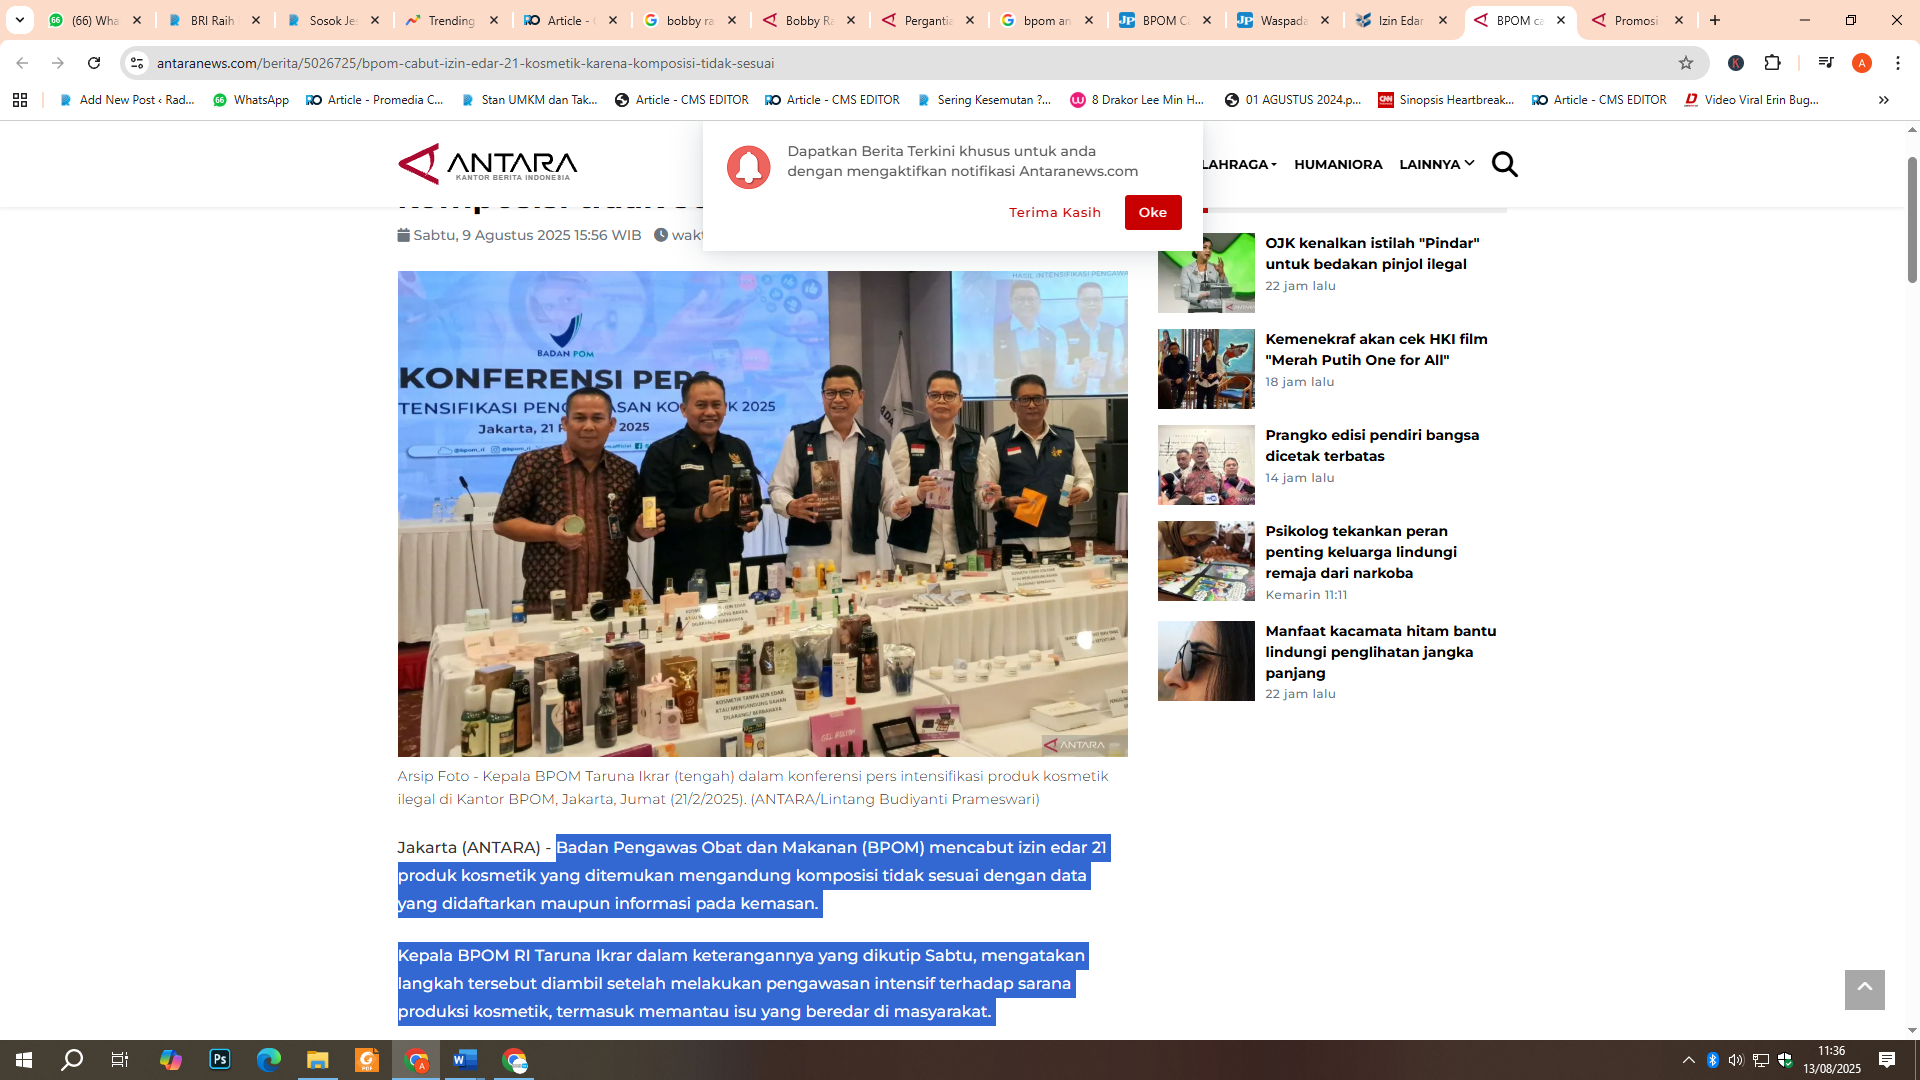Open the Chrome extensions puzzle icon

1772,63
